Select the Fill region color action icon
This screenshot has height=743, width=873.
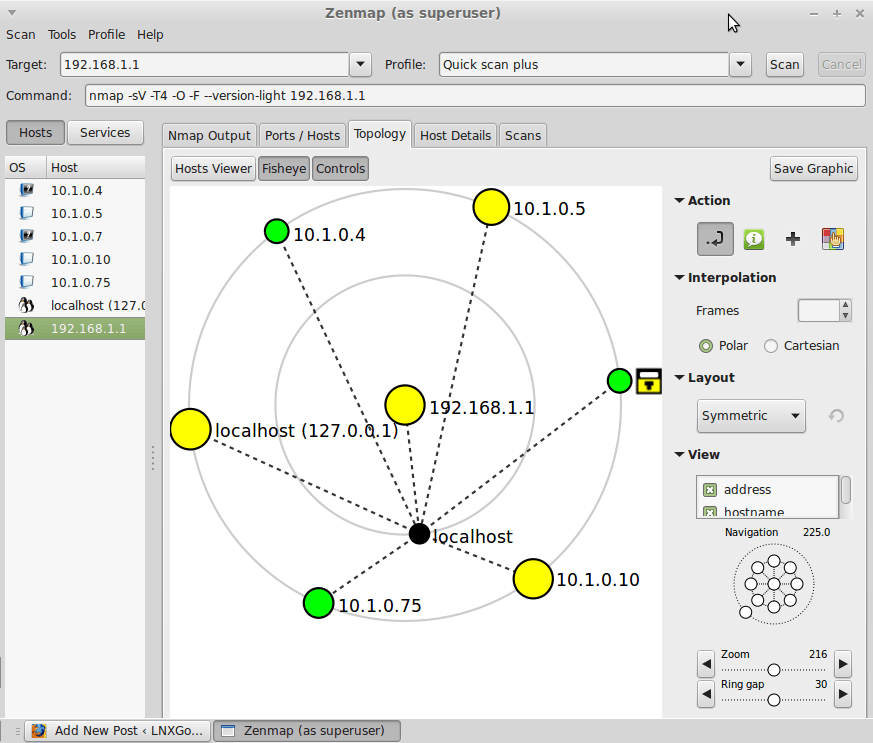832,239
